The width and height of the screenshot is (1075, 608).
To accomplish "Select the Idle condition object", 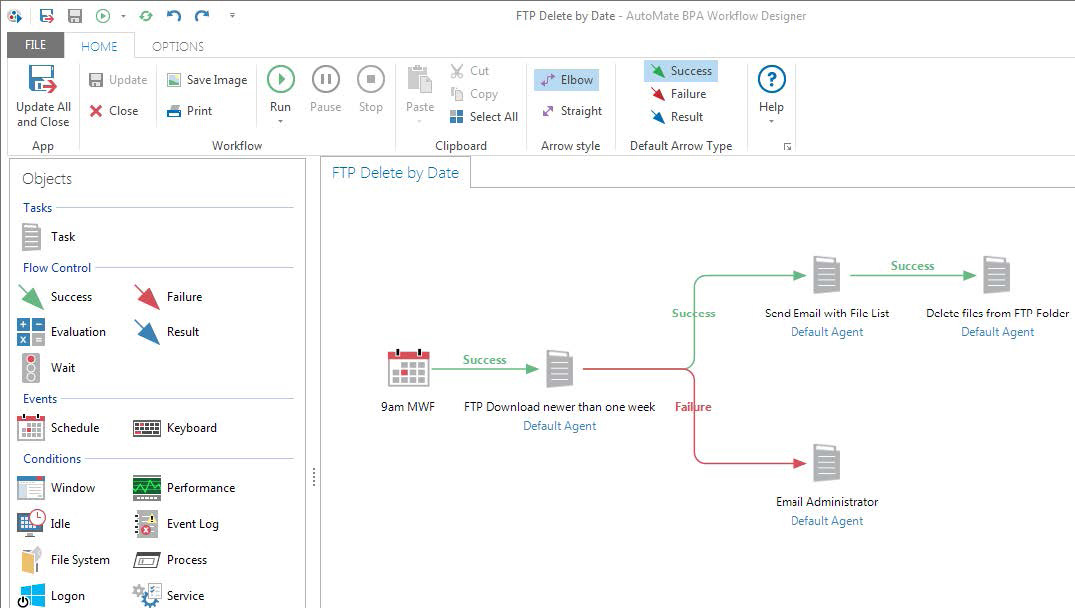I will pyautogui.click(x=44, y=523).
